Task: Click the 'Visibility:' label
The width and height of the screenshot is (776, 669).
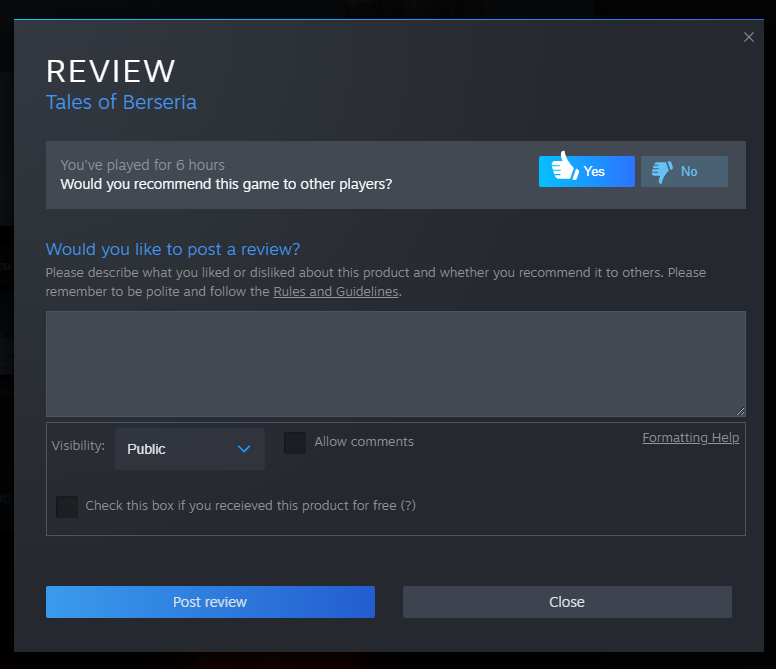Action: pos(78,445)
